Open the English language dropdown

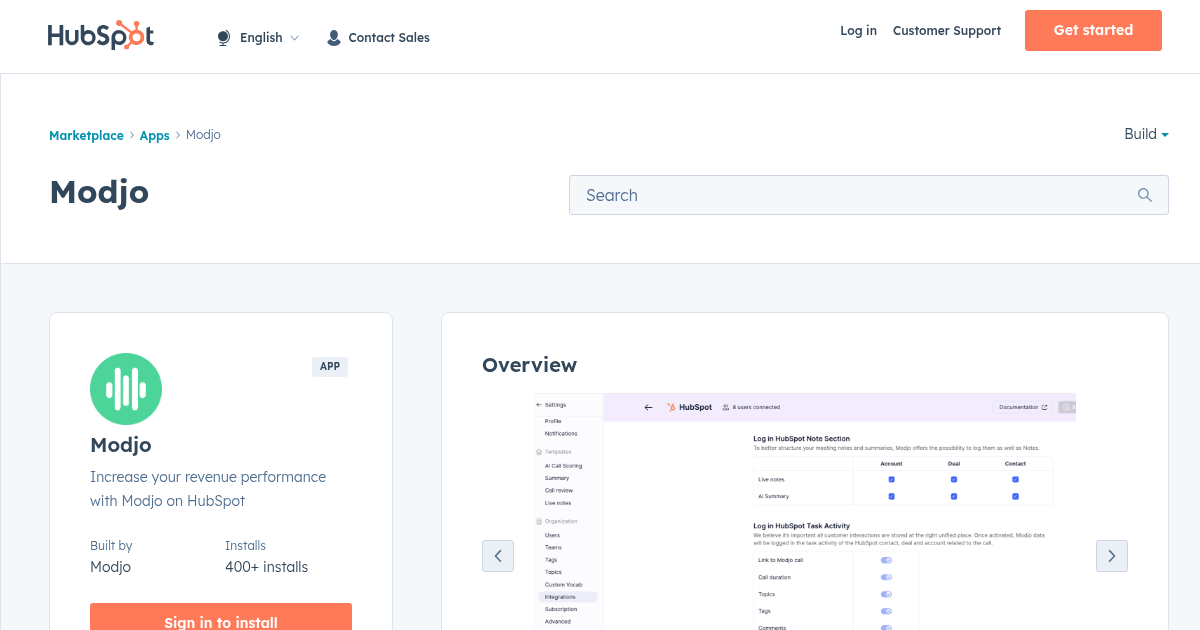point(262,37)
